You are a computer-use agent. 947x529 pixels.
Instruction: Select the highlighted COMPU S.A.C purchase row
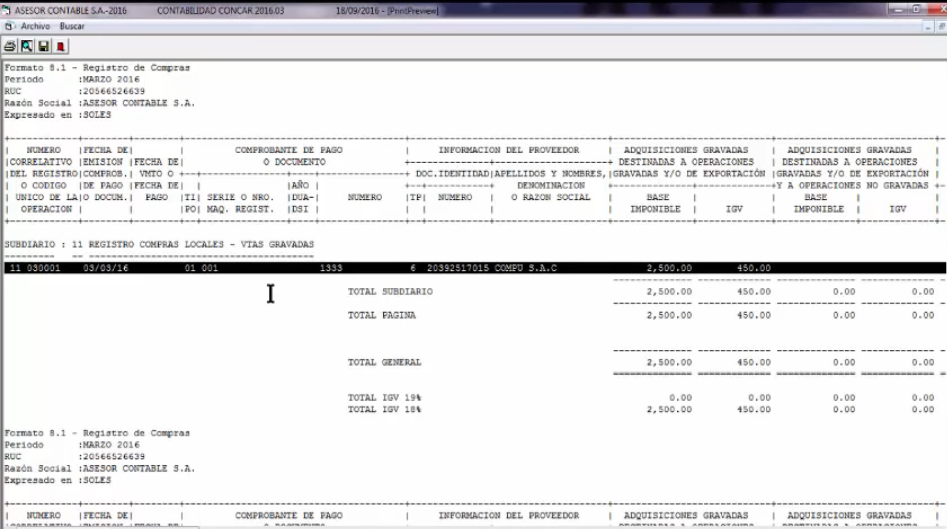point(475,268)
